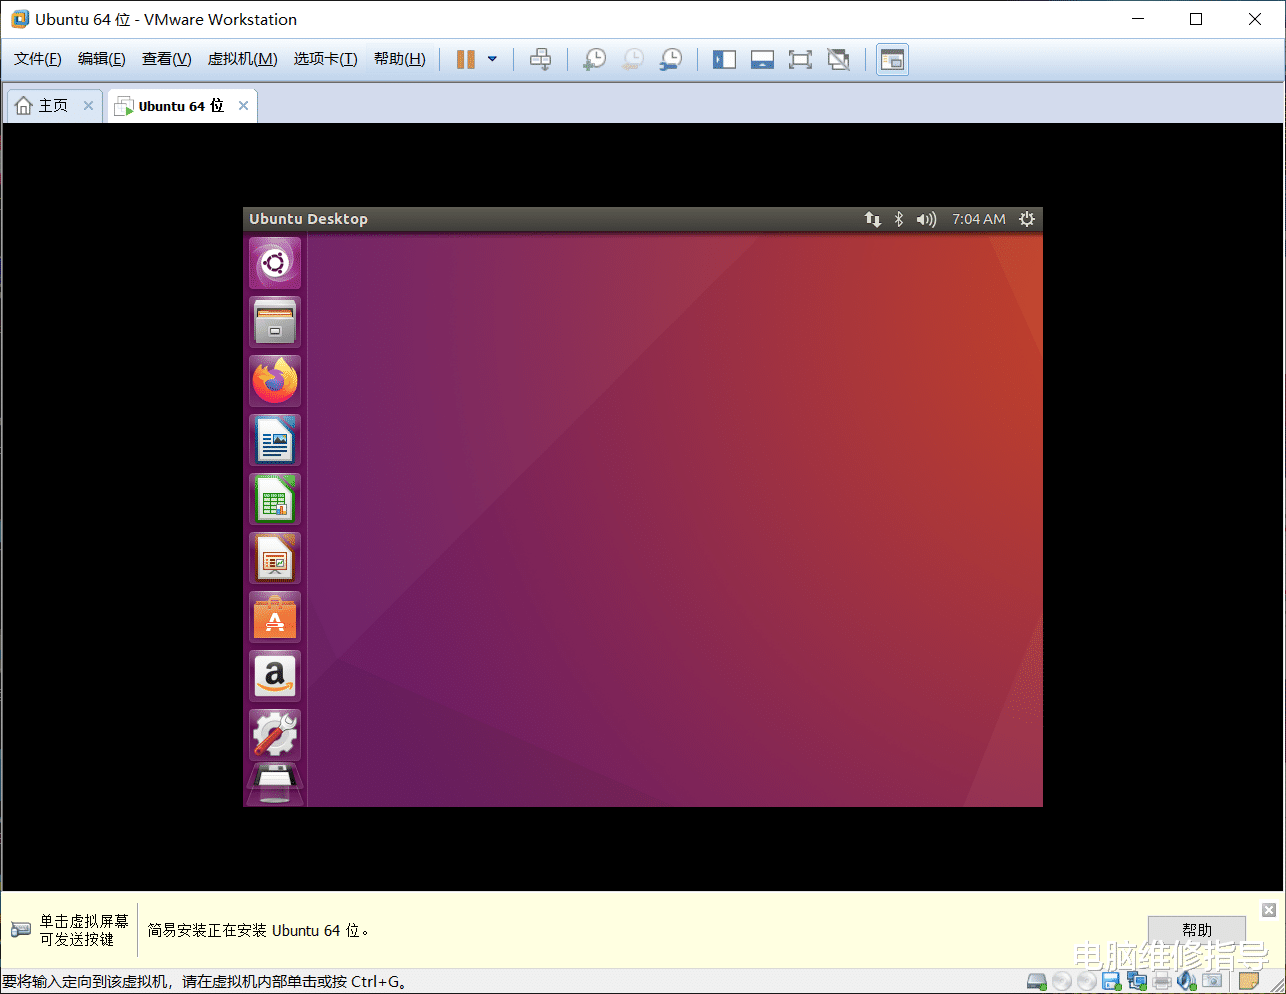Viewport: 1286px width, 994px height.
Task: Open LibreOffice Impress from the launcher
Action: [x=275, y=558]
